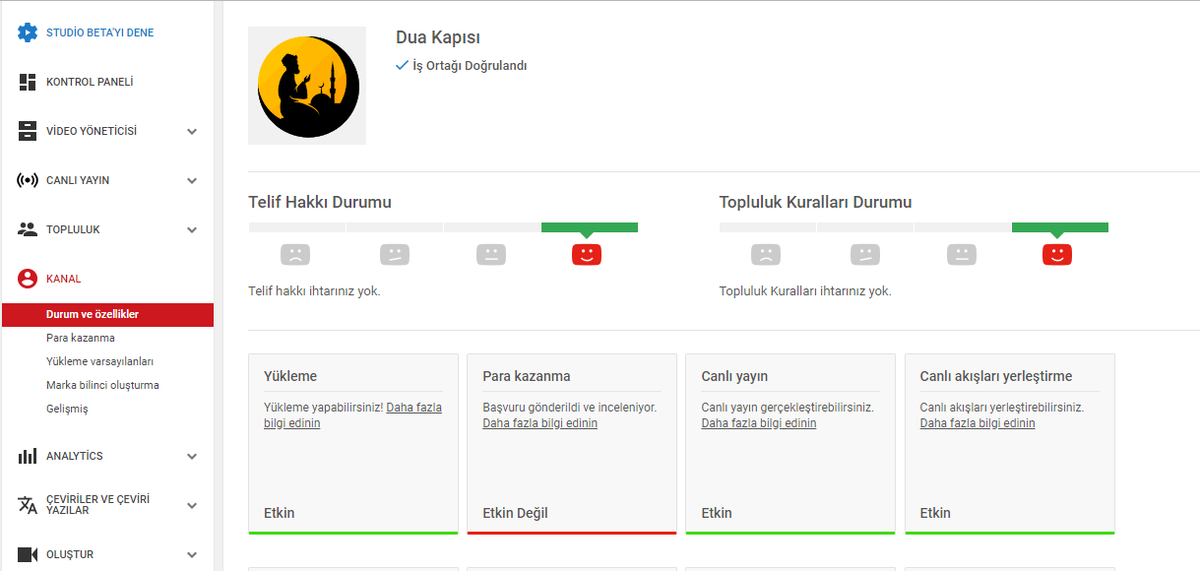
Task: Click the Canlı Yayın broadcast icon
Action: point(28,180)
